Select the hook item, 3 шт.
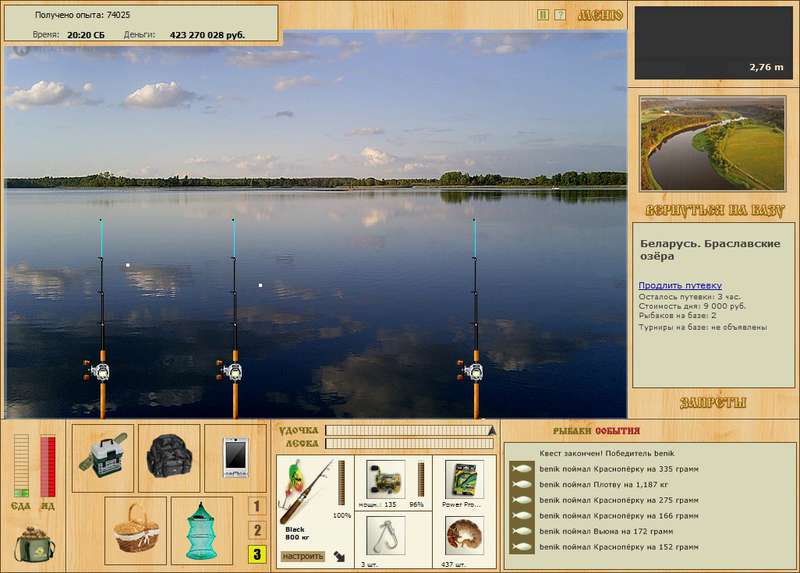 [386, 536]
